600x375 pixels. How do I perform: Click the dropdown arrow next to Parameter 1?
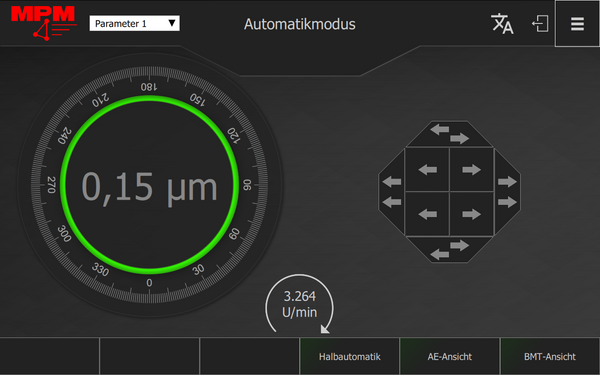172,23
